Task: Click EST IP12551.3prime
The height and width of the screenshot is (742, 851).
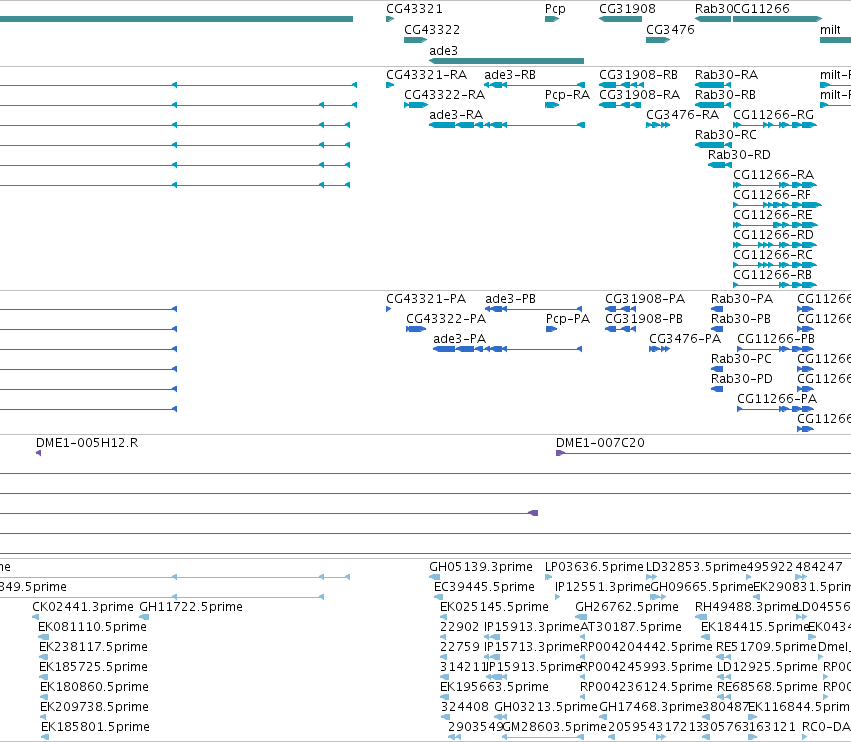Action: (558, 597)
